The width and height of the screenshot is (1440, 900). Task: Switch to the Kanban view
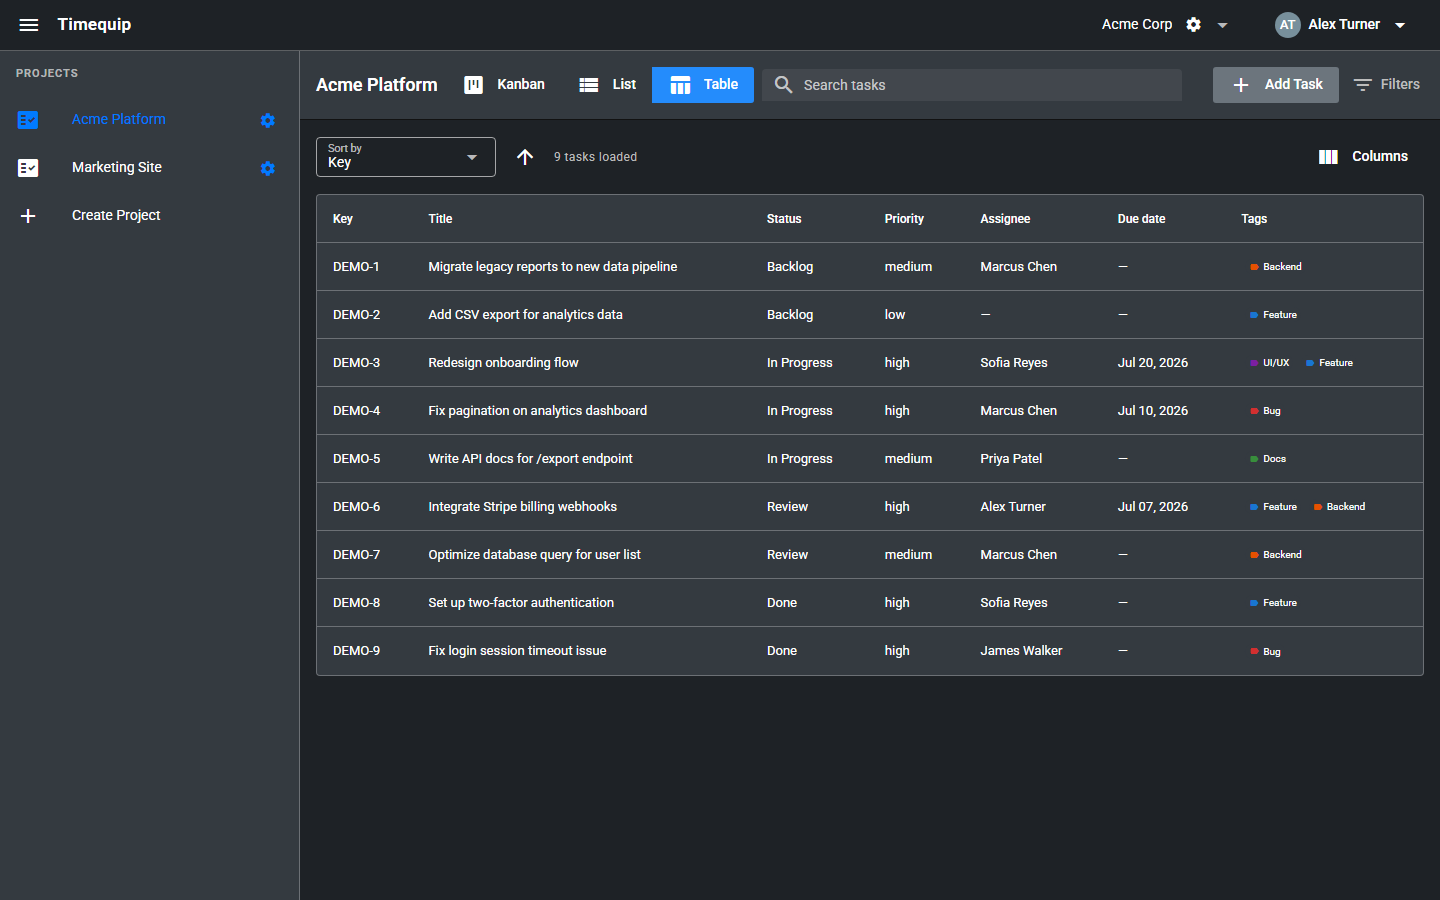pyautogui.click(x=504, y=85)
